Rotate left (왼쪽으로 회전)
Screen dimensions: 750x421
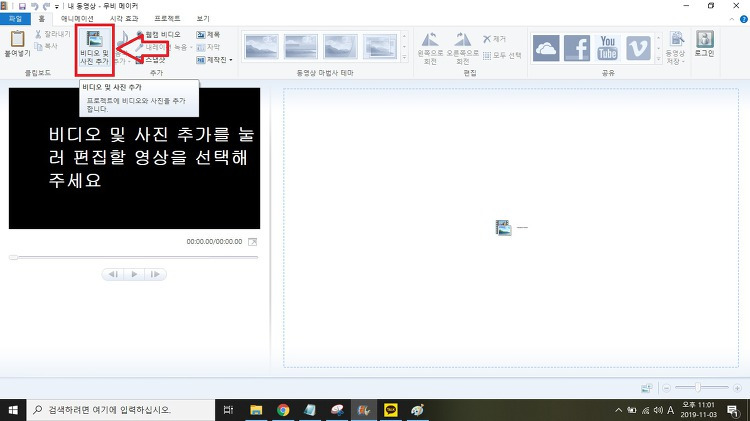point(430,48)
